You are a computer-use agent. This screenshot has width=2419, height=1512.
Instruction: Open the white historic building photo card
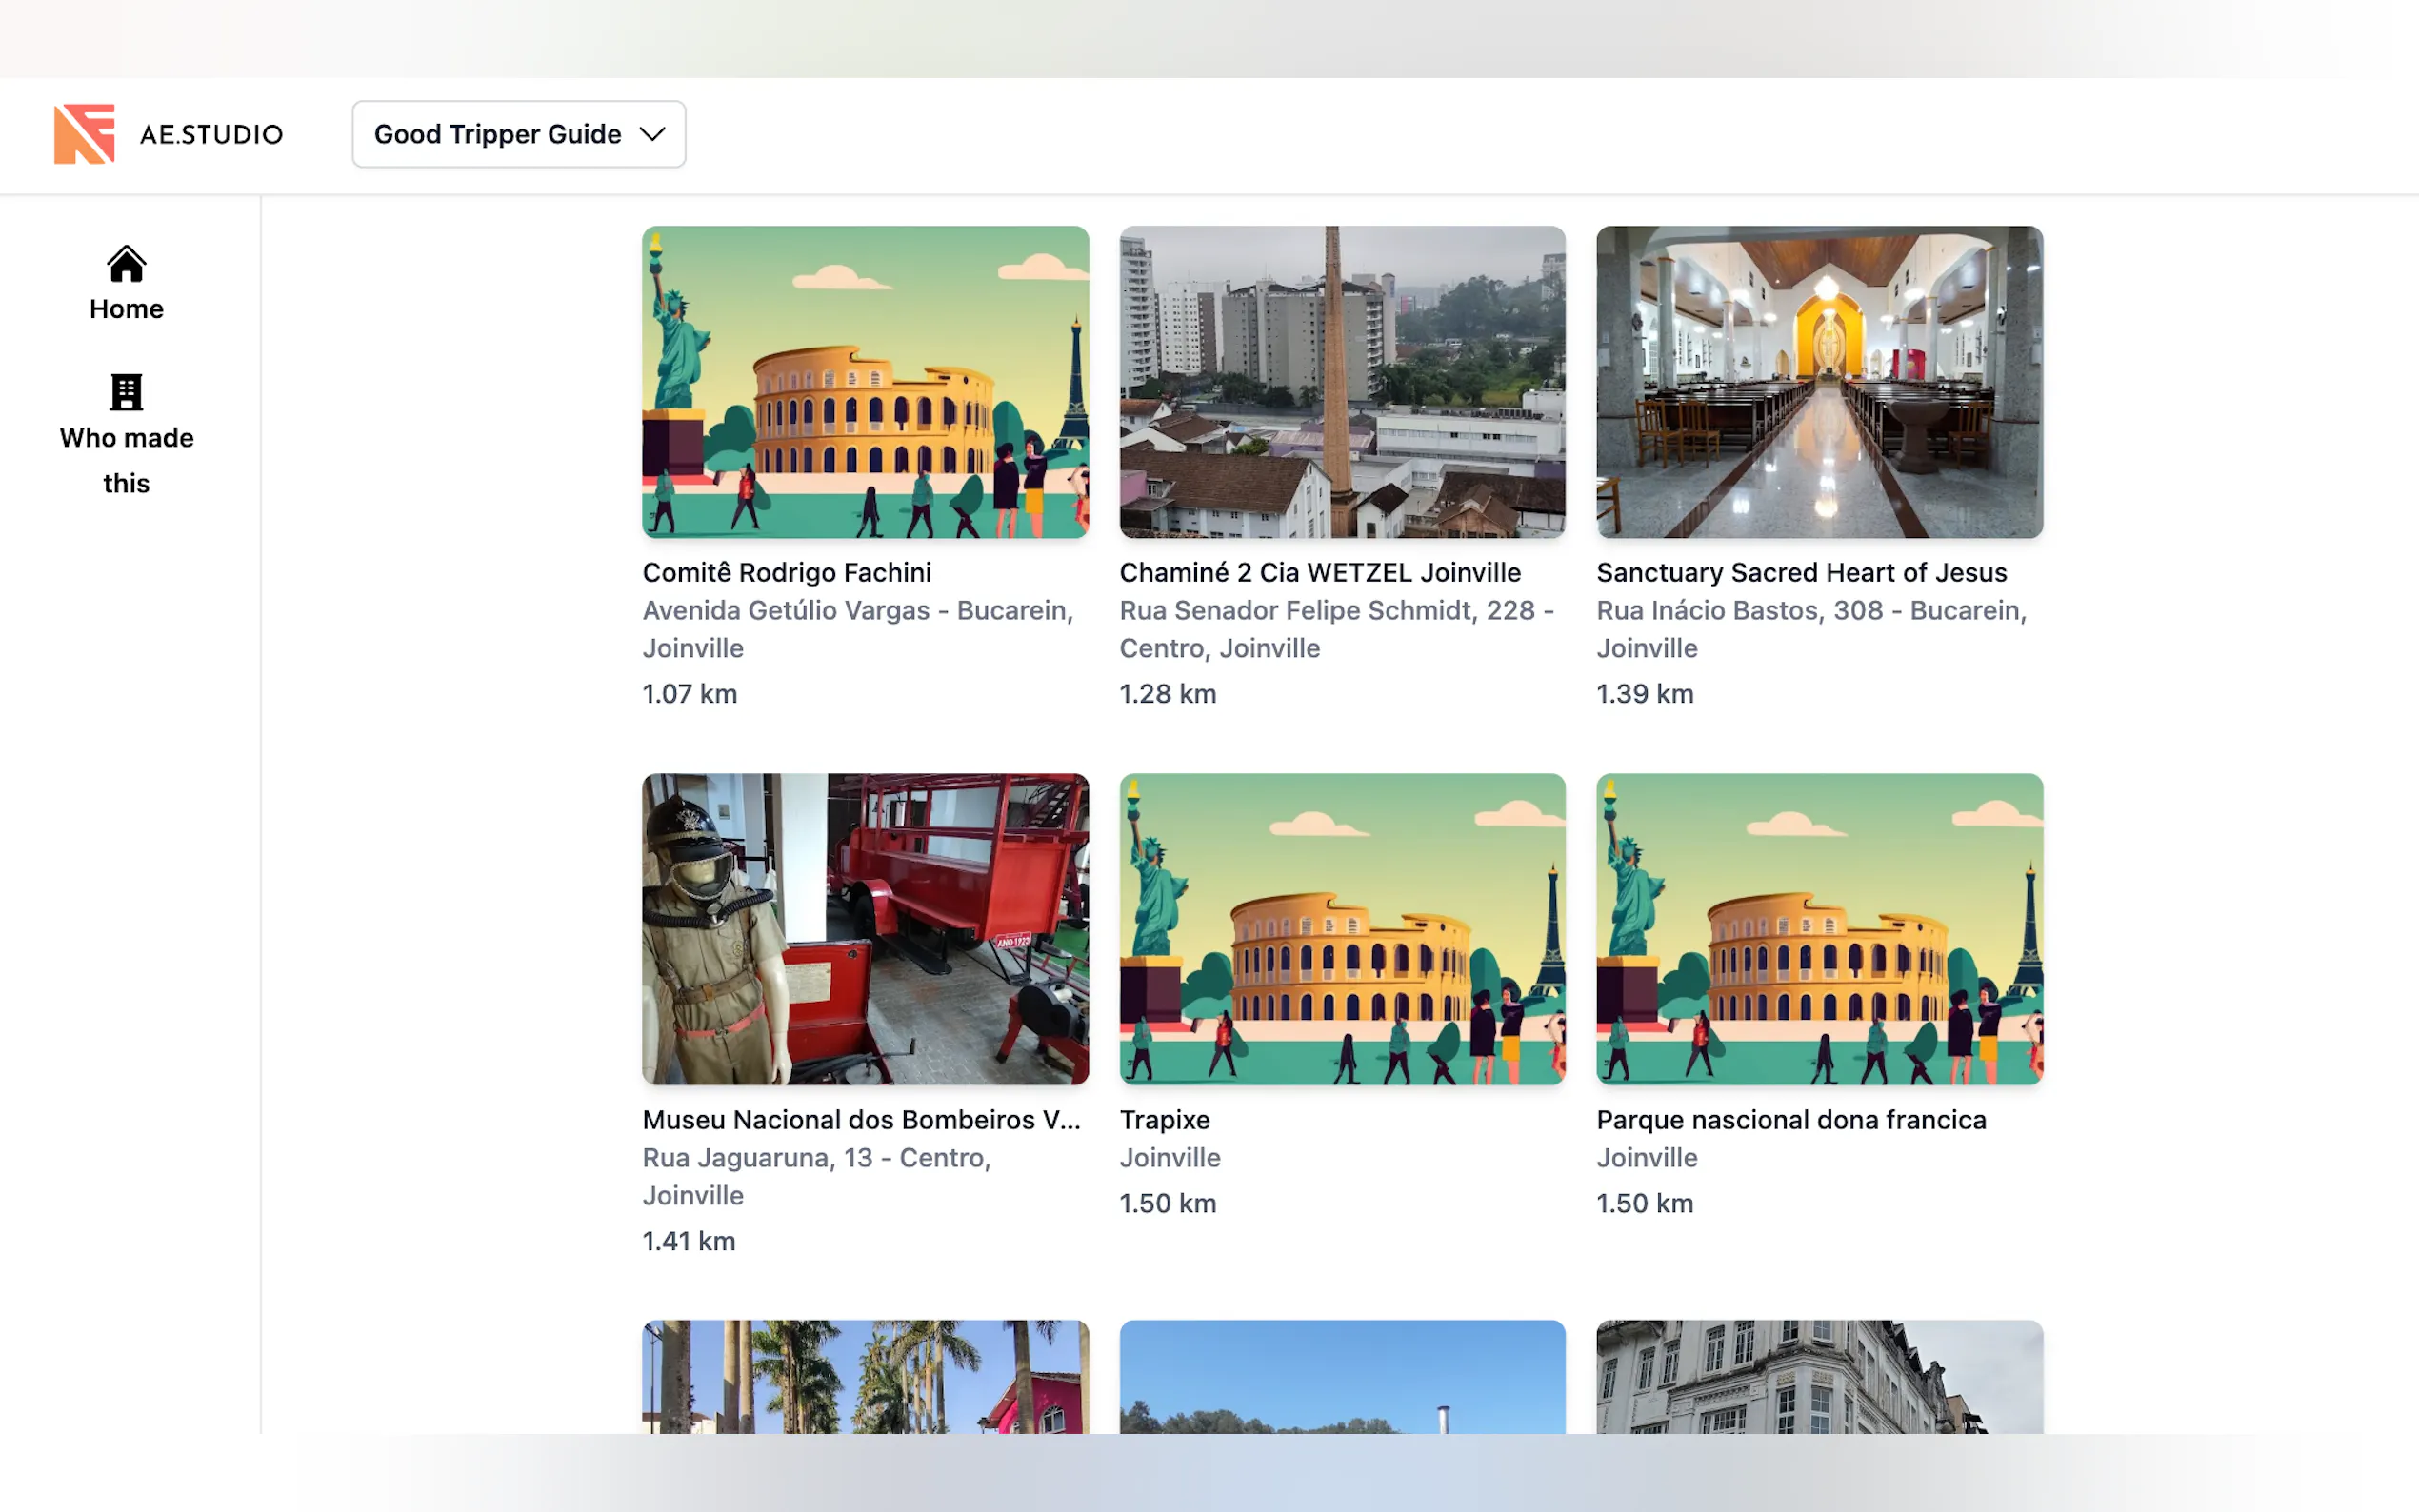point(1819,1376)
